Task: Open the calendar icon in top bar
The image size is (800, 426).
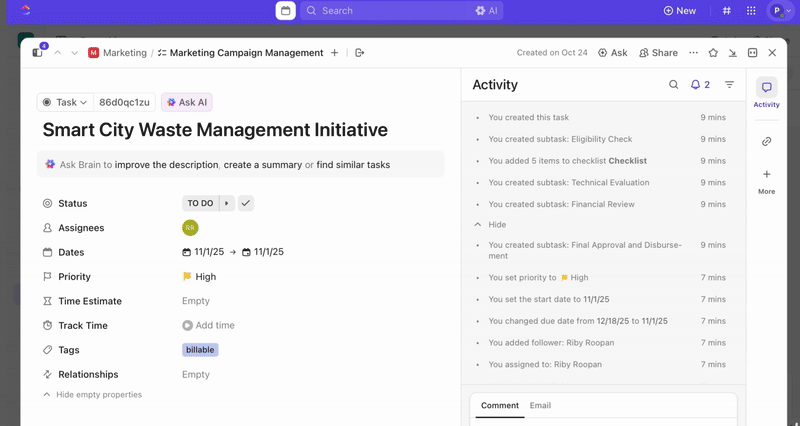Action: point(286,11)
